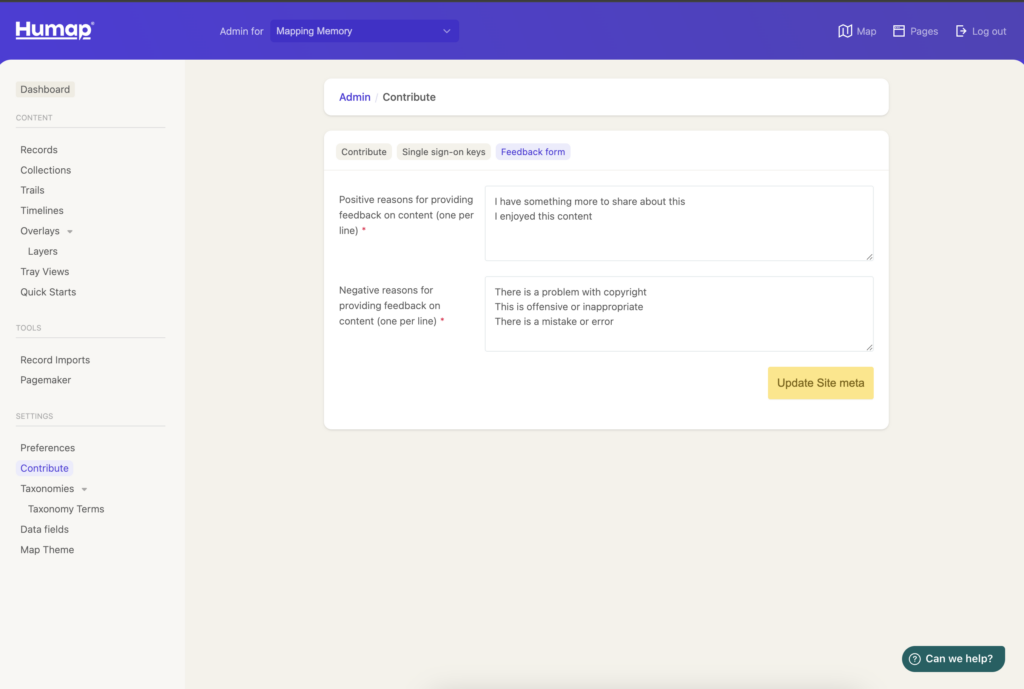The height and width of the screenshot is (689, 1024).
Task: Switch to the Contribute tab
Action: tap(364, 152)
